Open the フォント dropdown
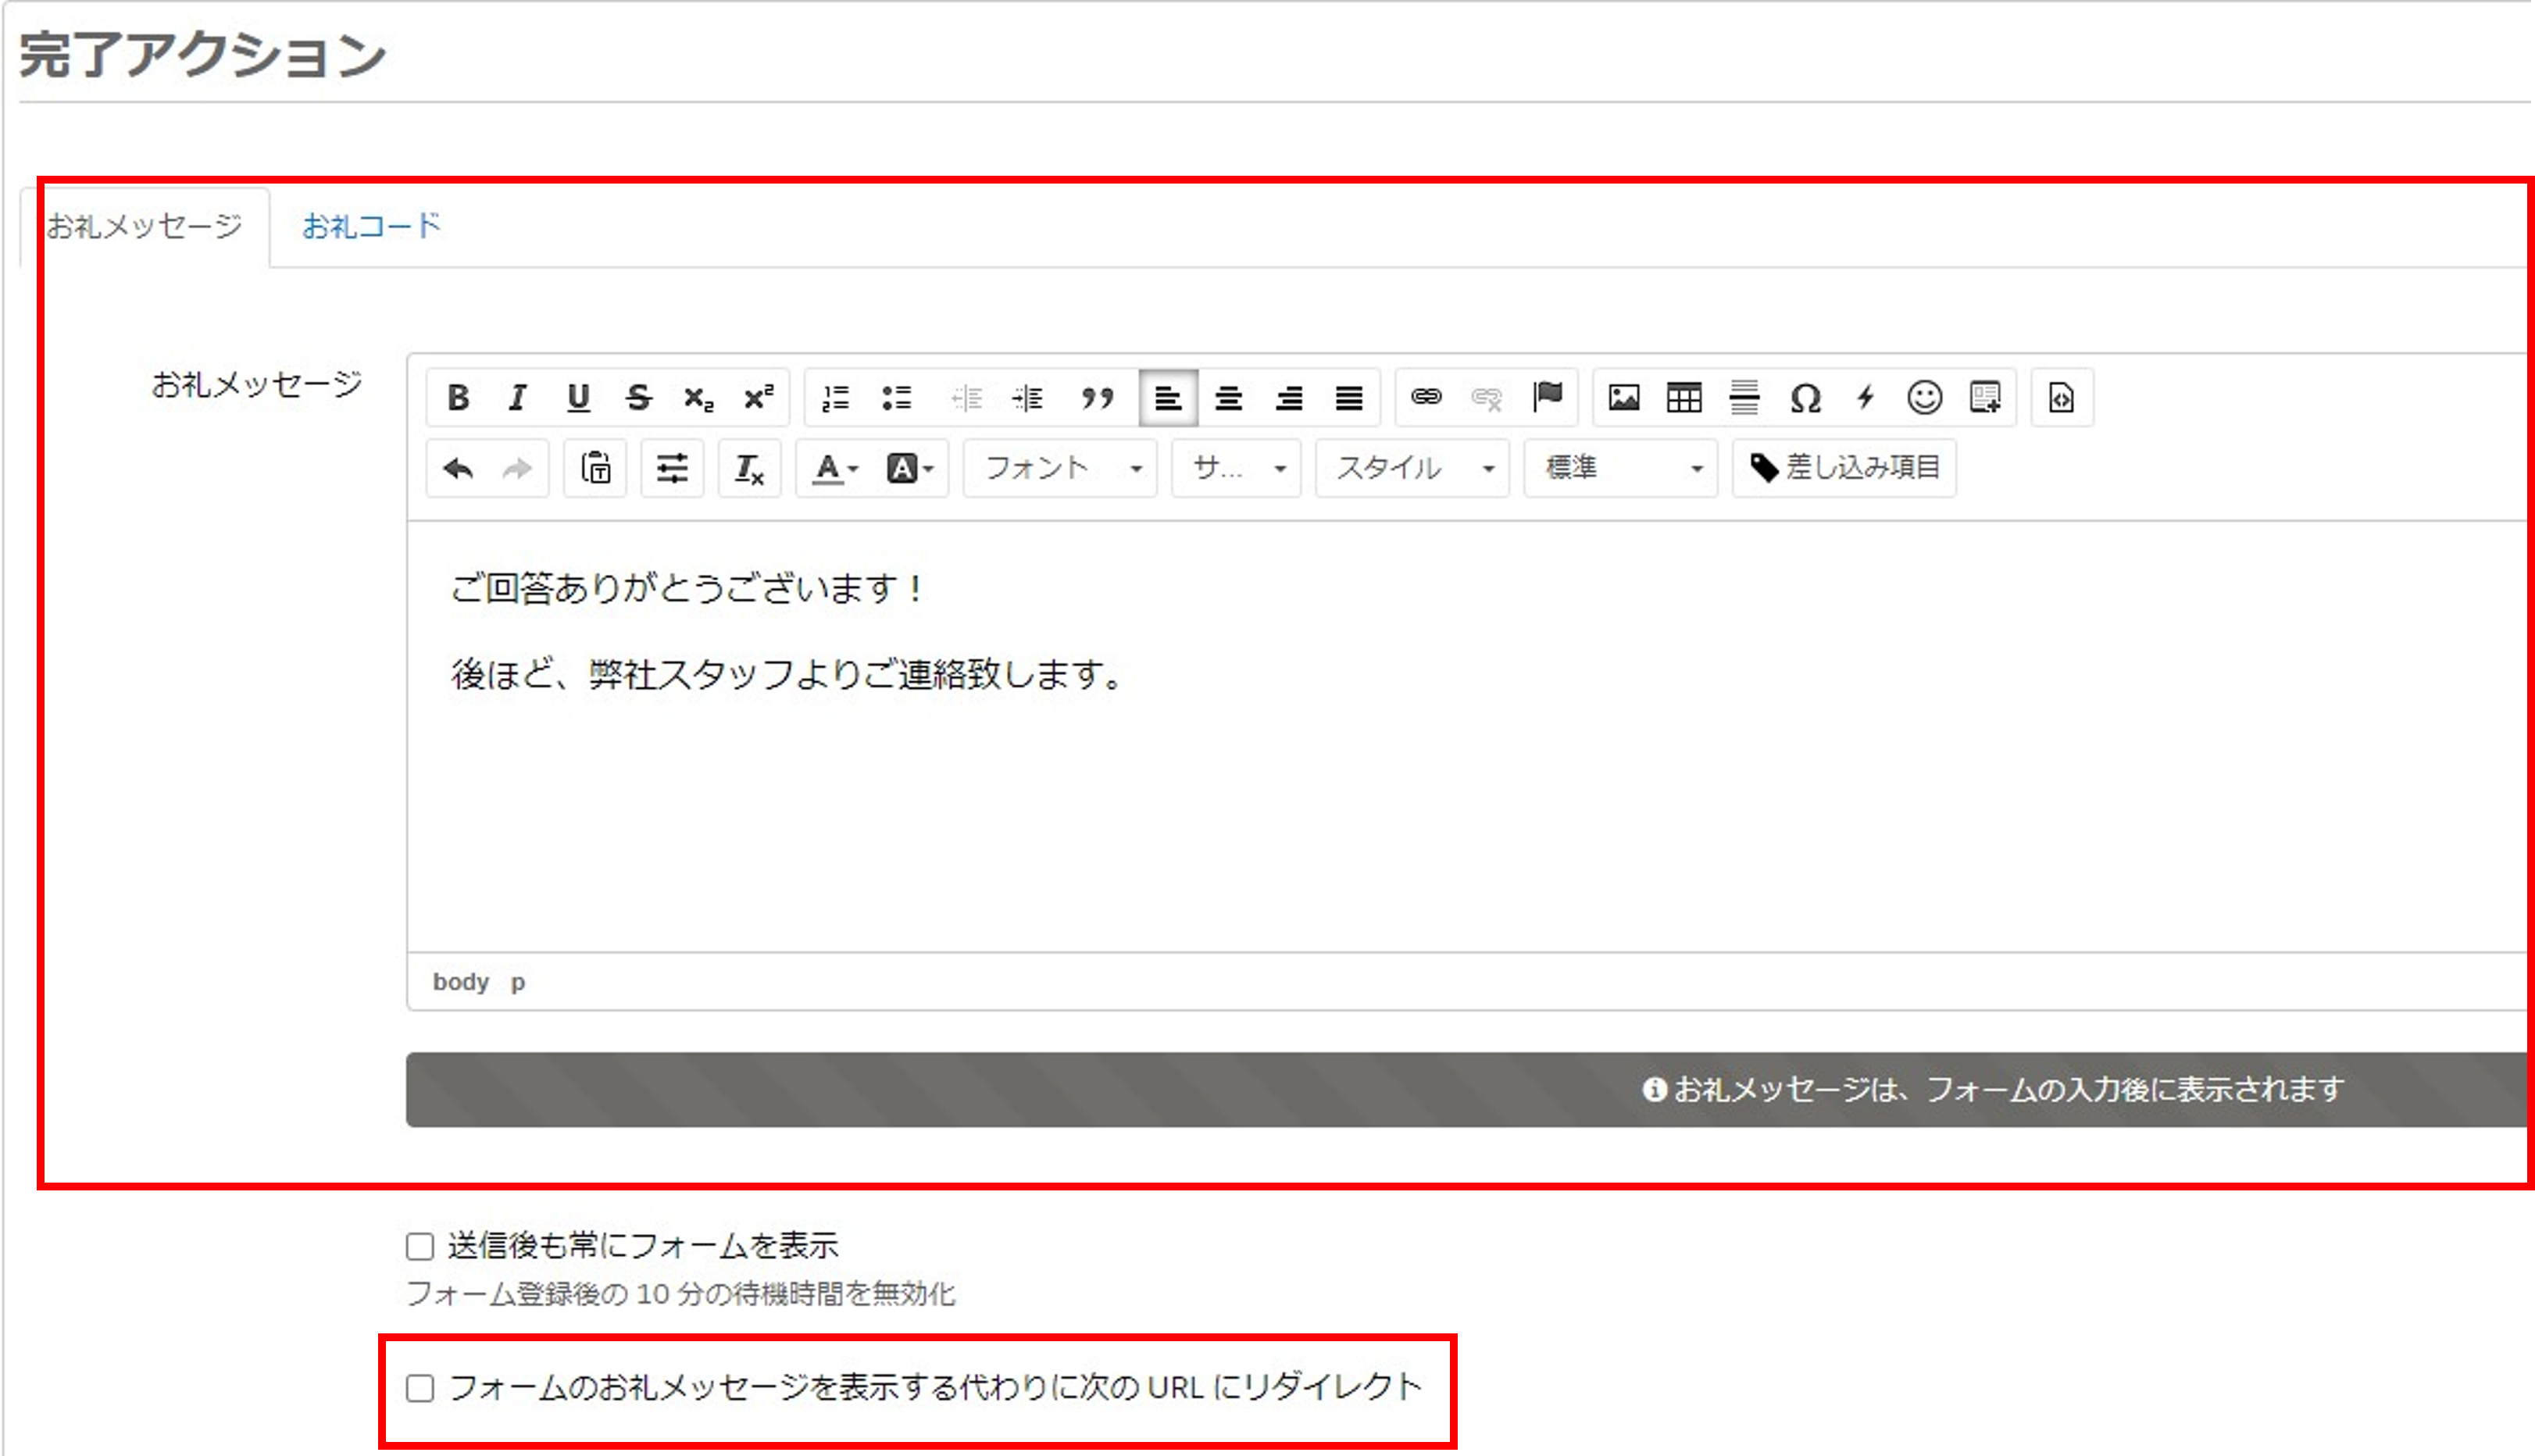This screenshot has height=1456, width=2535. pyautogui.click(x=1060, y=468)
